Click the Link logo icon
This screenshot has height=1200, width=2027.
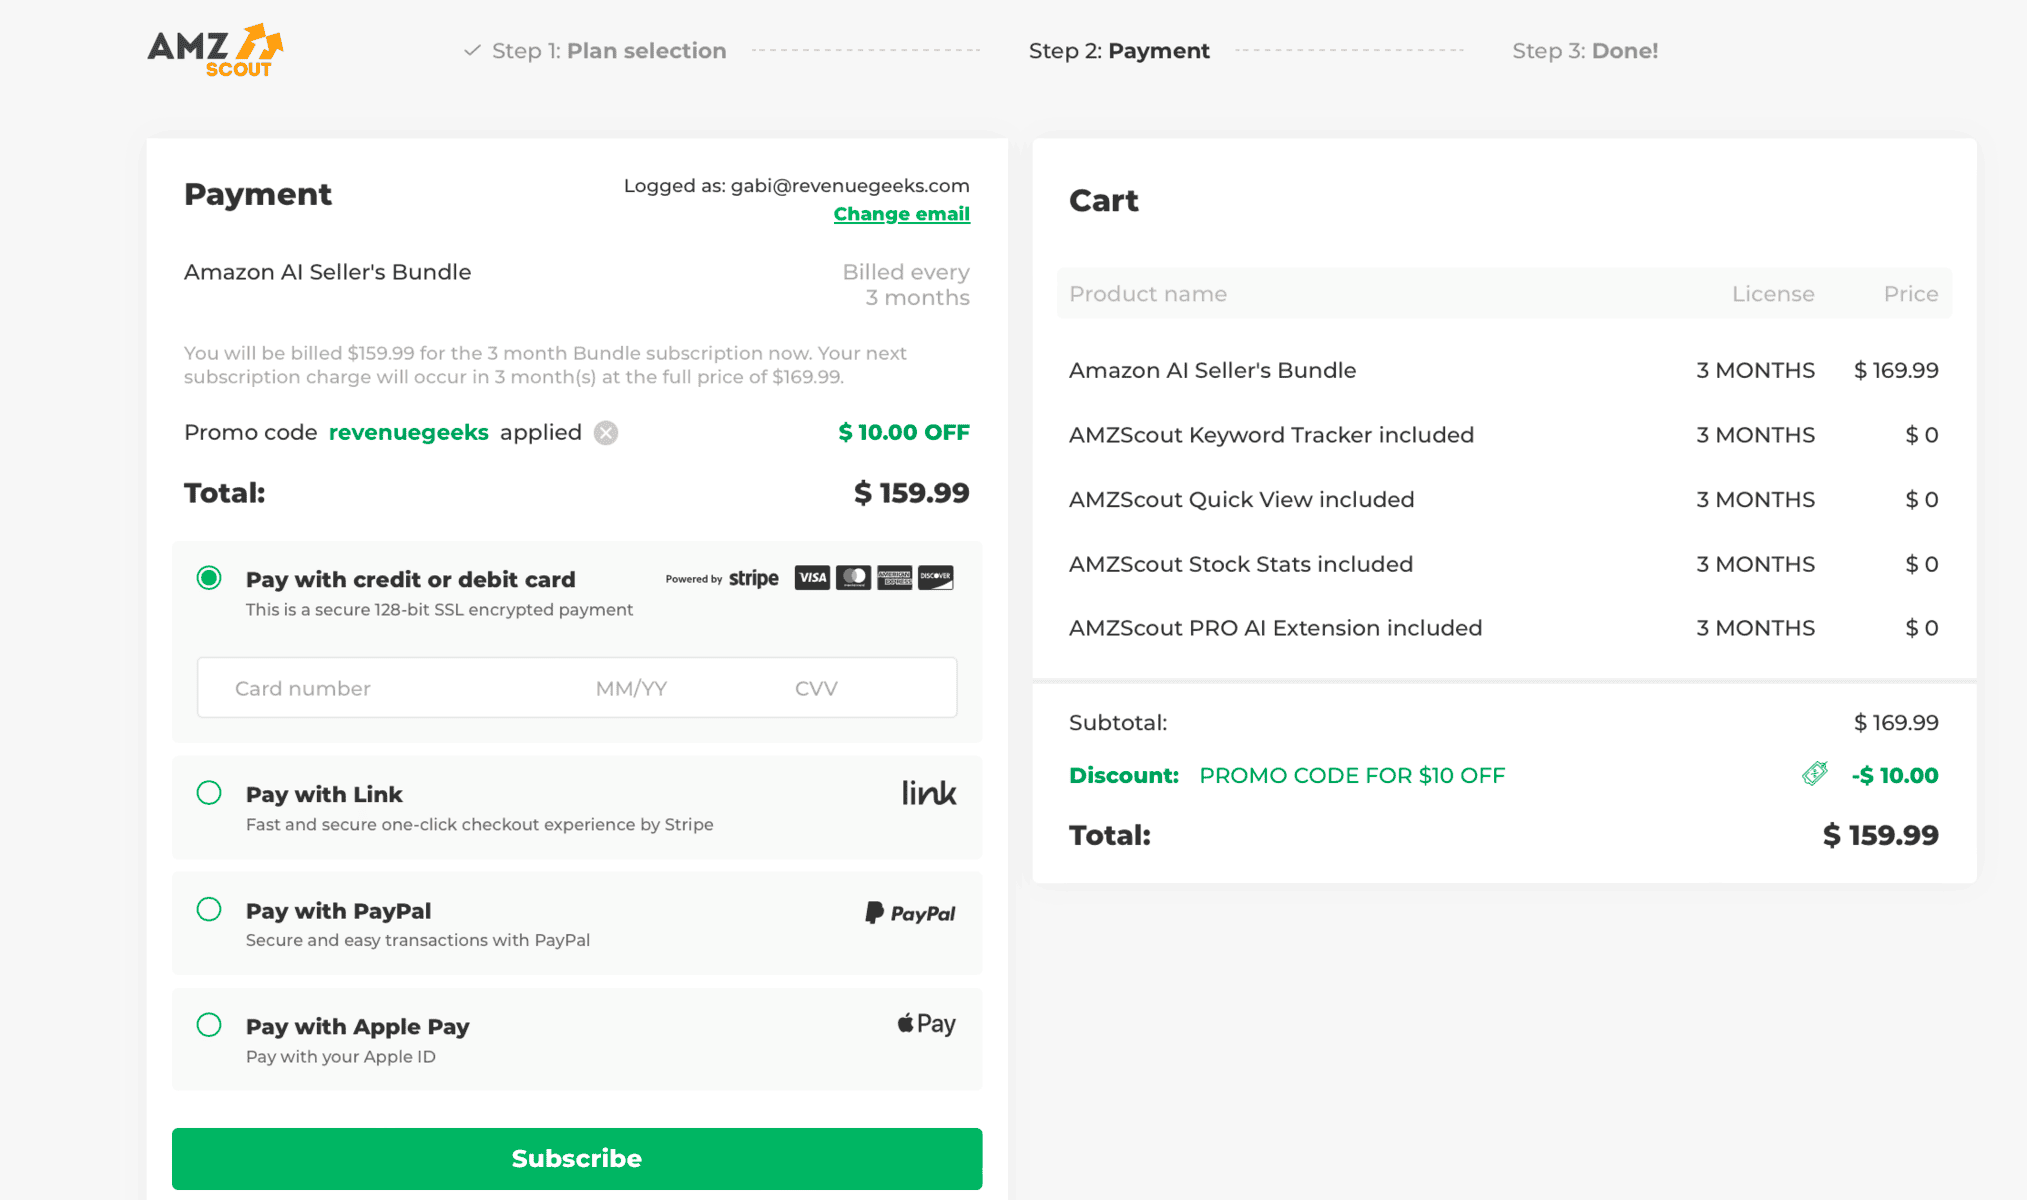pyautogui.click(x=928, y=794)
